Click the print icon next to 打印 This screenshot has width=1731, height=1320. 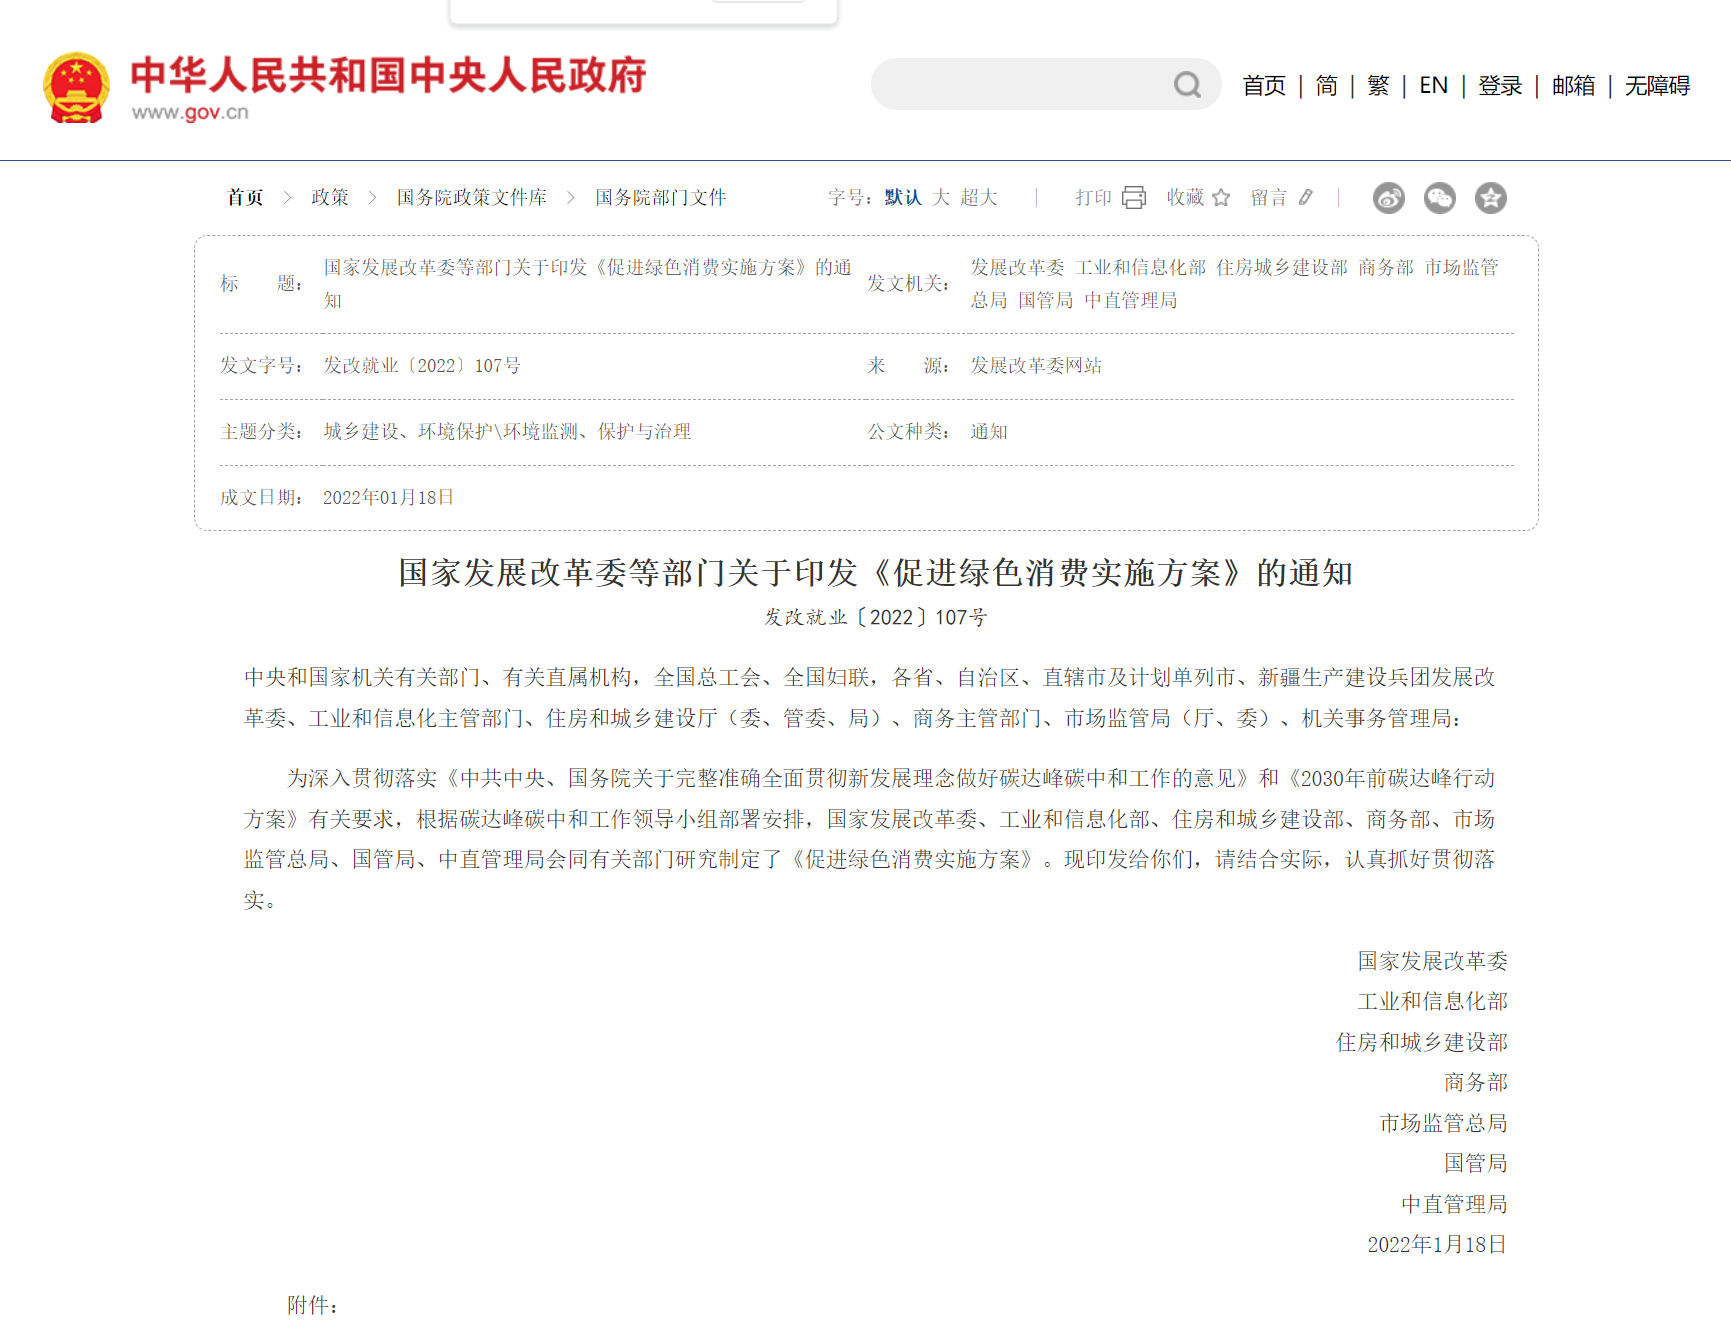1133,197
